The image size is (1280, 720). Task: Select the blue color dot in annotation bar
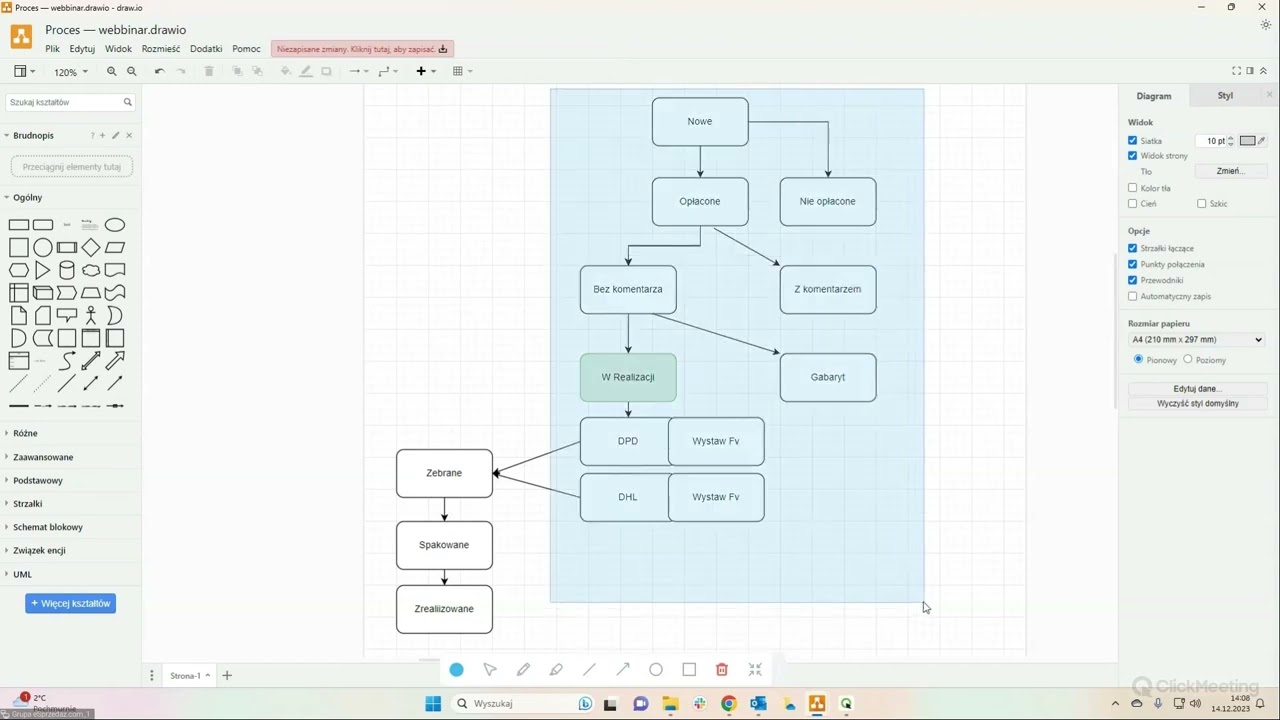click(457, 670)
